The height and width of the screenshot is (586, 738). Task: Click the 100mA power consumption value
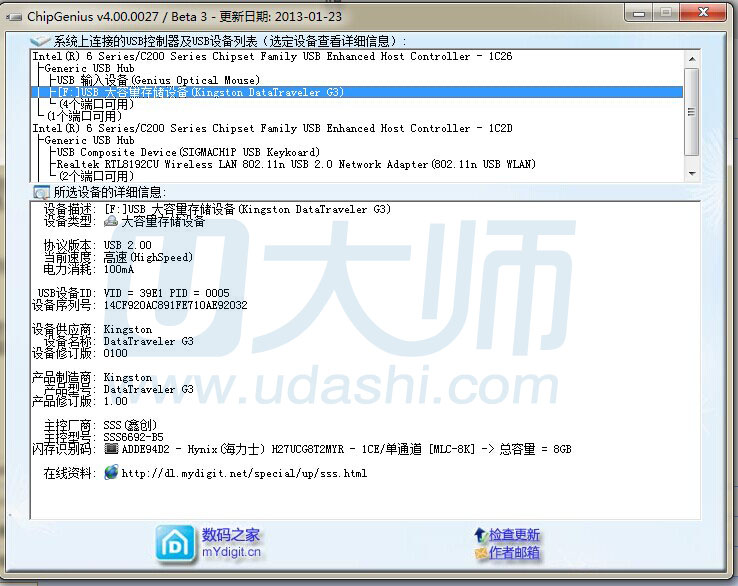(x=119, y=269)
